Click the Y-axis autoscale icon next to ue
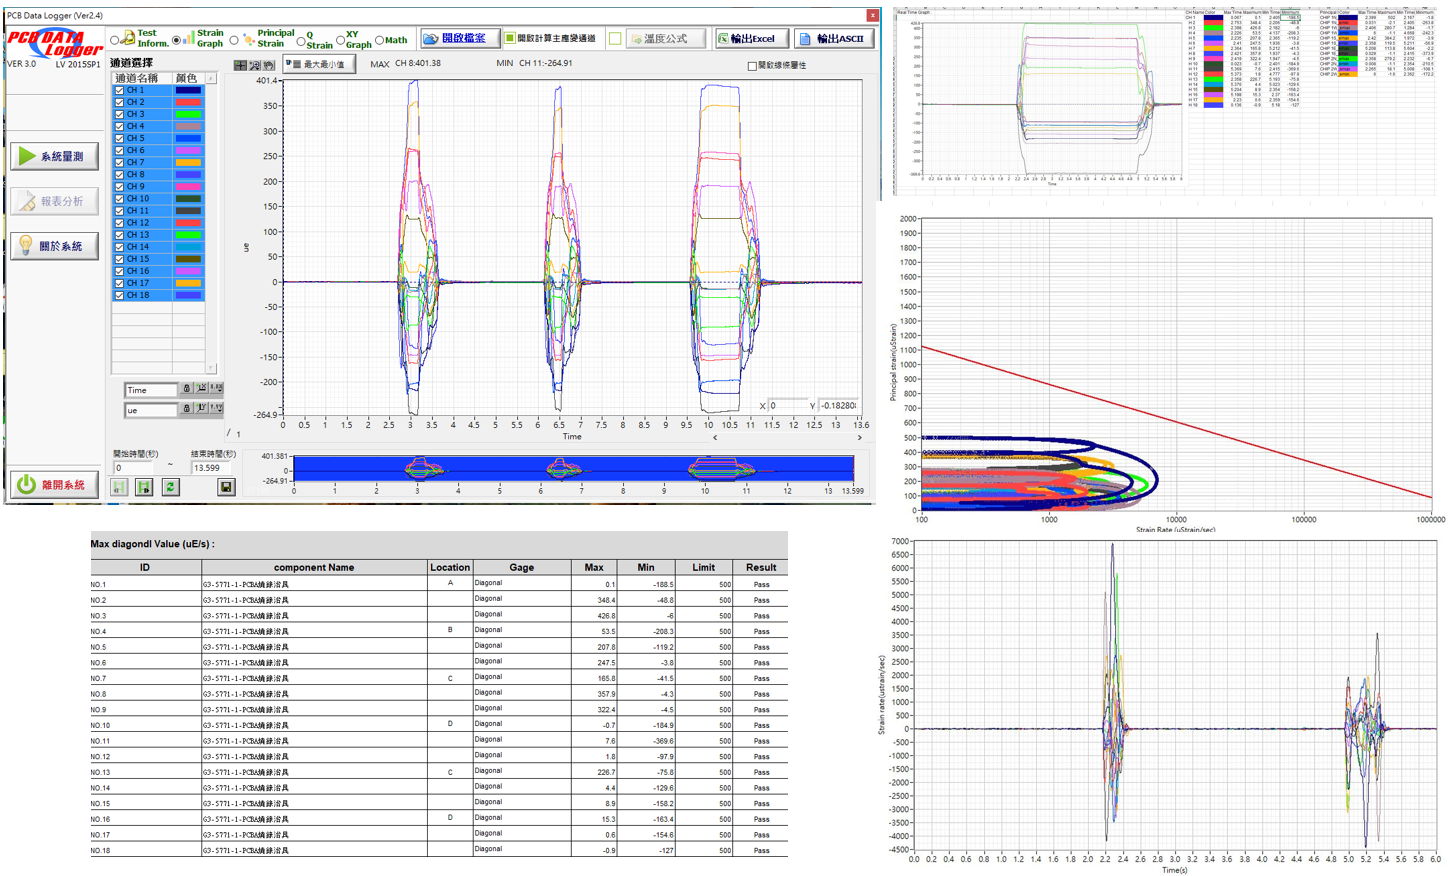Screen dimensions: 1450x876 201,408
